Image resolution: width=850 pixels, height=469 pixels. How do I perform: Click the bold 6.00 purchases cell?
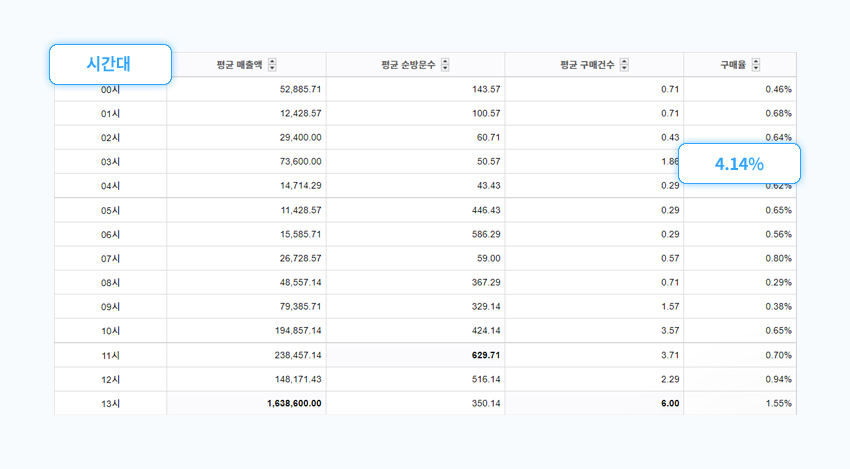669,403
